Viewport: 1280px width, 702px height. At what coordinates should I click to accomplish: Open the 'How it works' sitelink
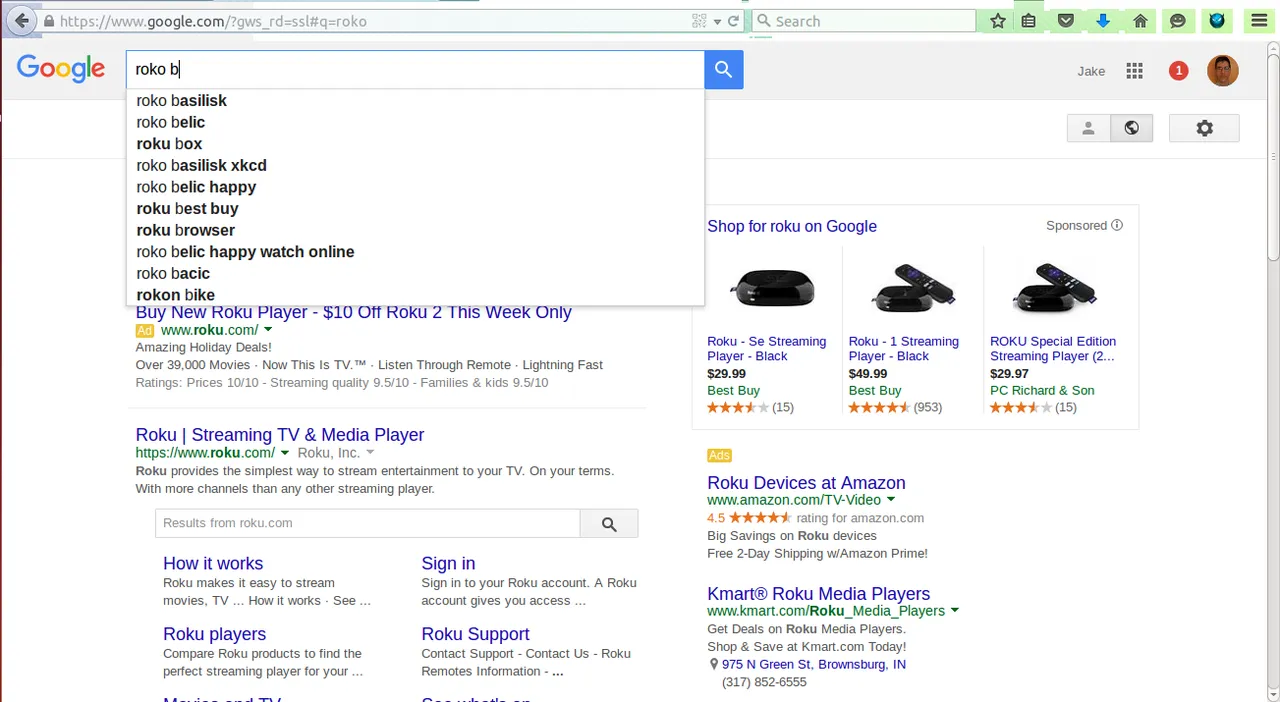coord(213,564)
